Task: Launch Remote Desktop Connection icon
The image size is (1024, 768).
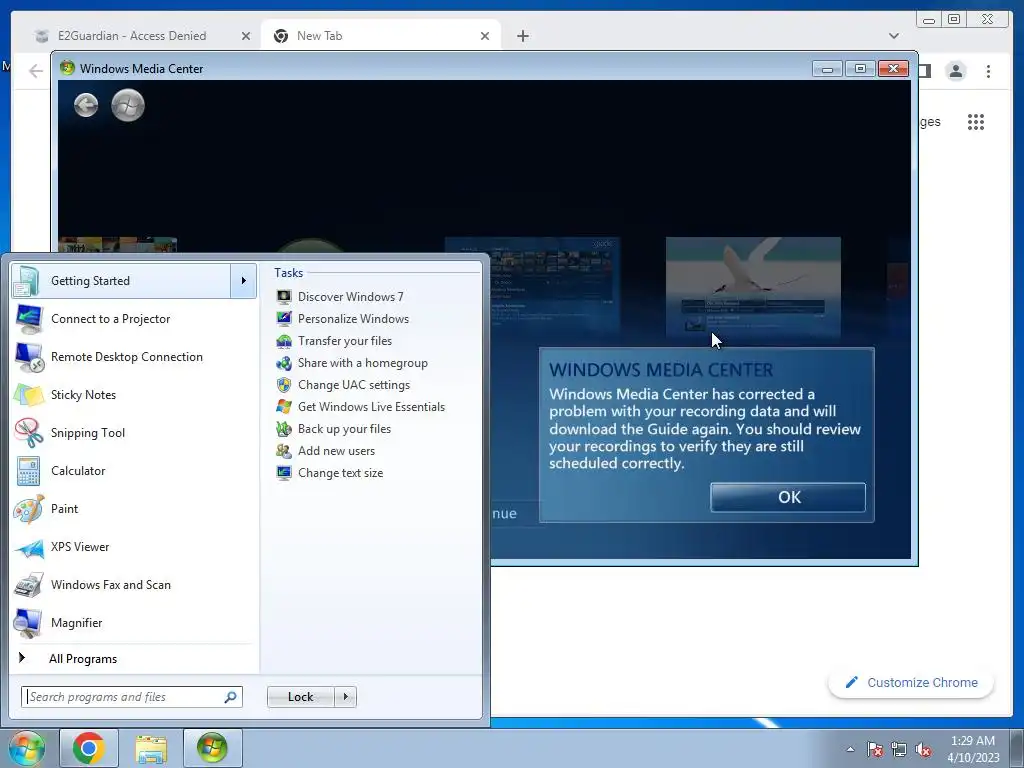Action: pos(29,357)
